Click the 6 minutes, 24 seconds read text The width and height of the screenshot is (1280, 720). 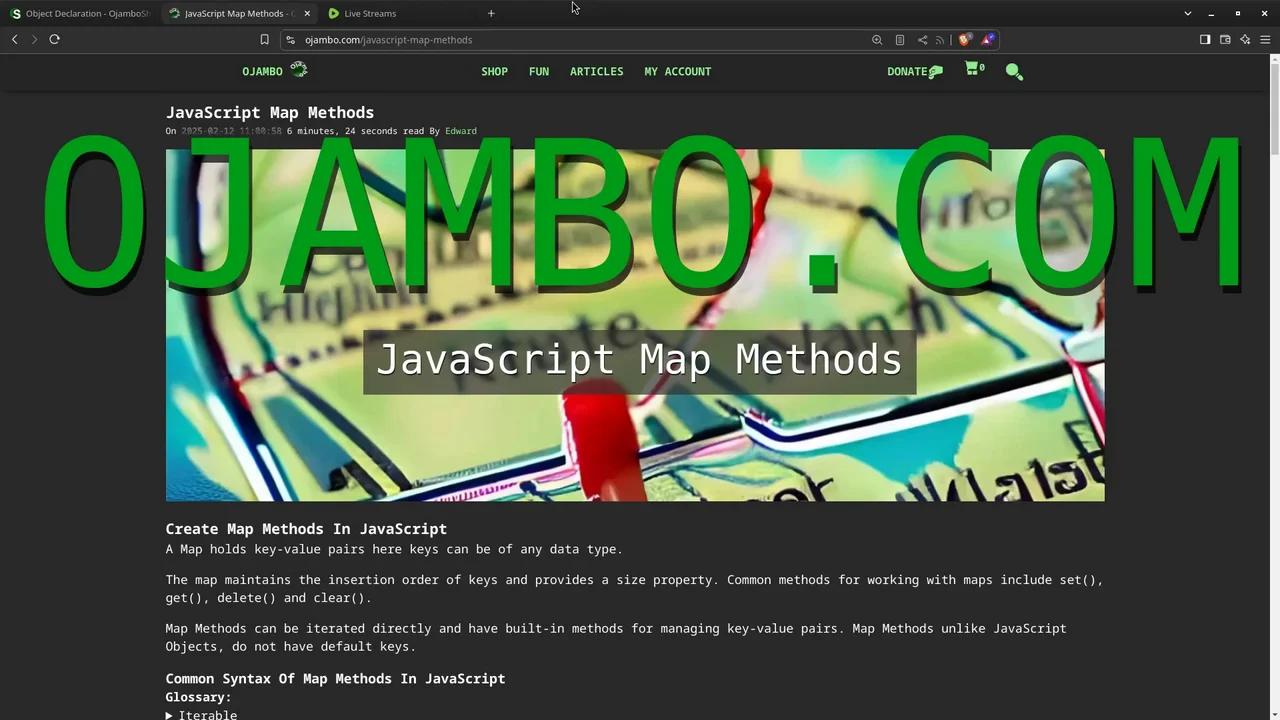(356, 131)
